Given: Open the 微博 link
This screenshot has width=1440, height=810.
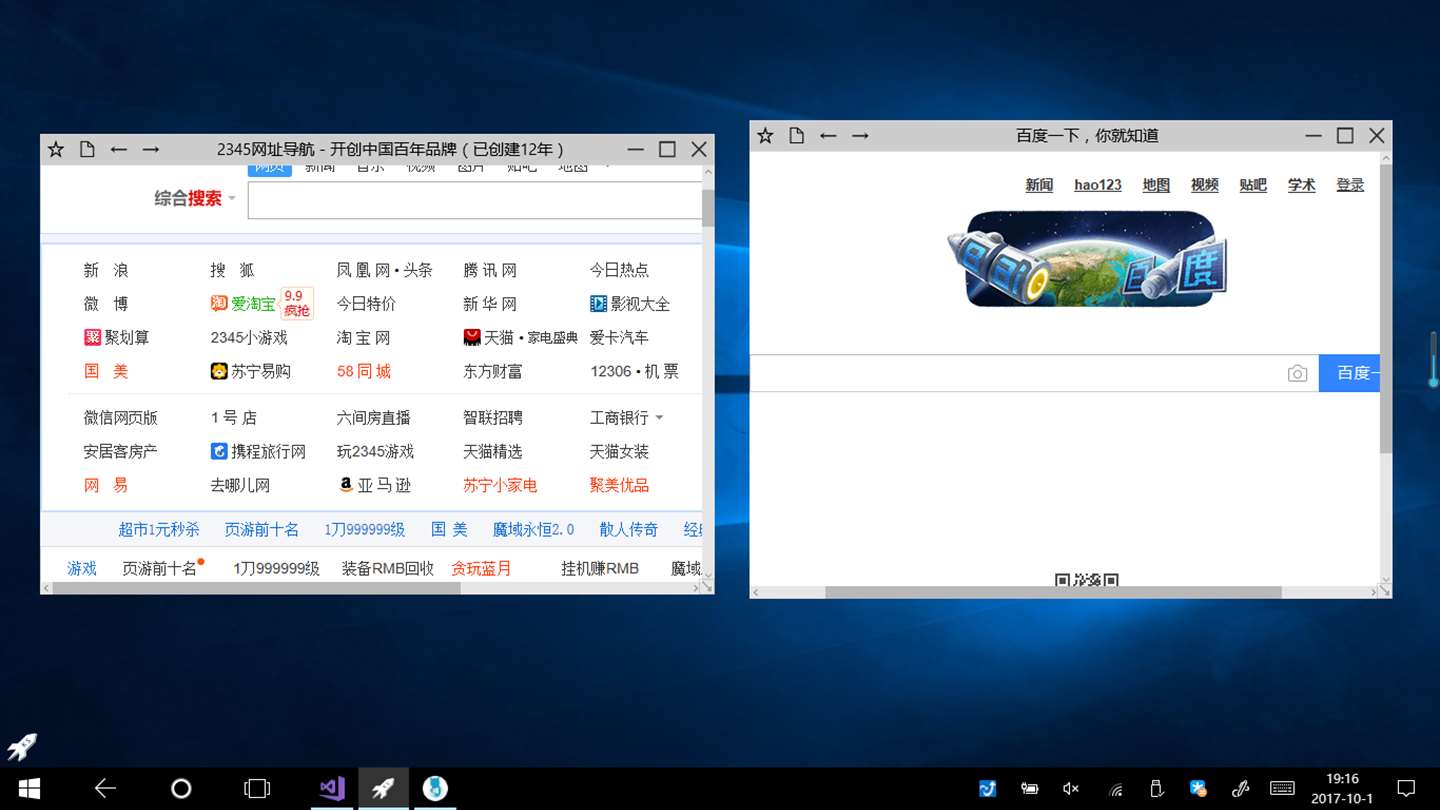Looking at the screenshot, I should tap(106, 304).
